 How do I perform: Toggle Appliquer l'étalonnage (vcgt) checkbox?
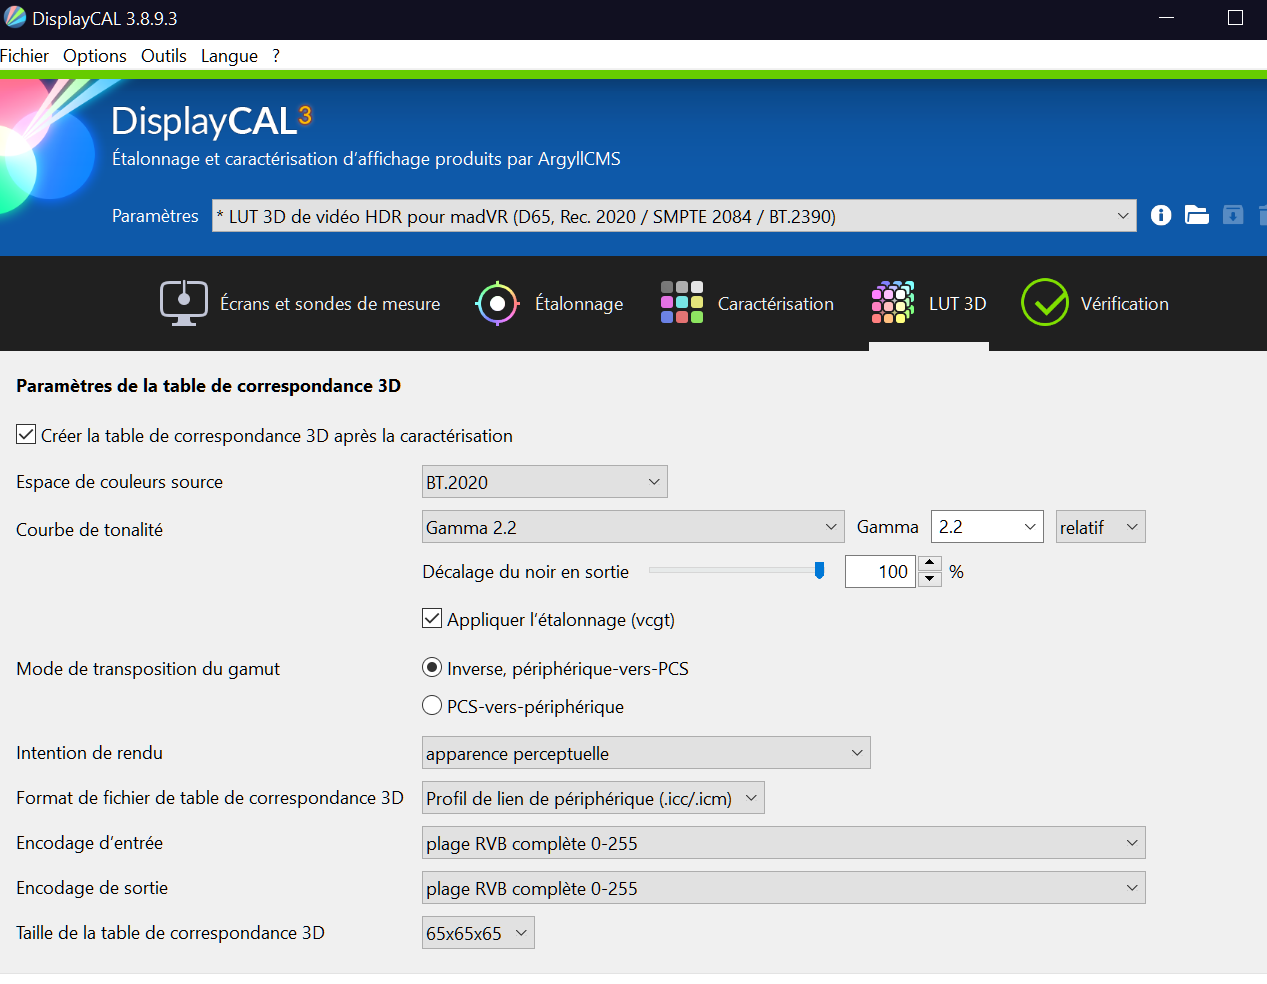(x=432, y=619)
